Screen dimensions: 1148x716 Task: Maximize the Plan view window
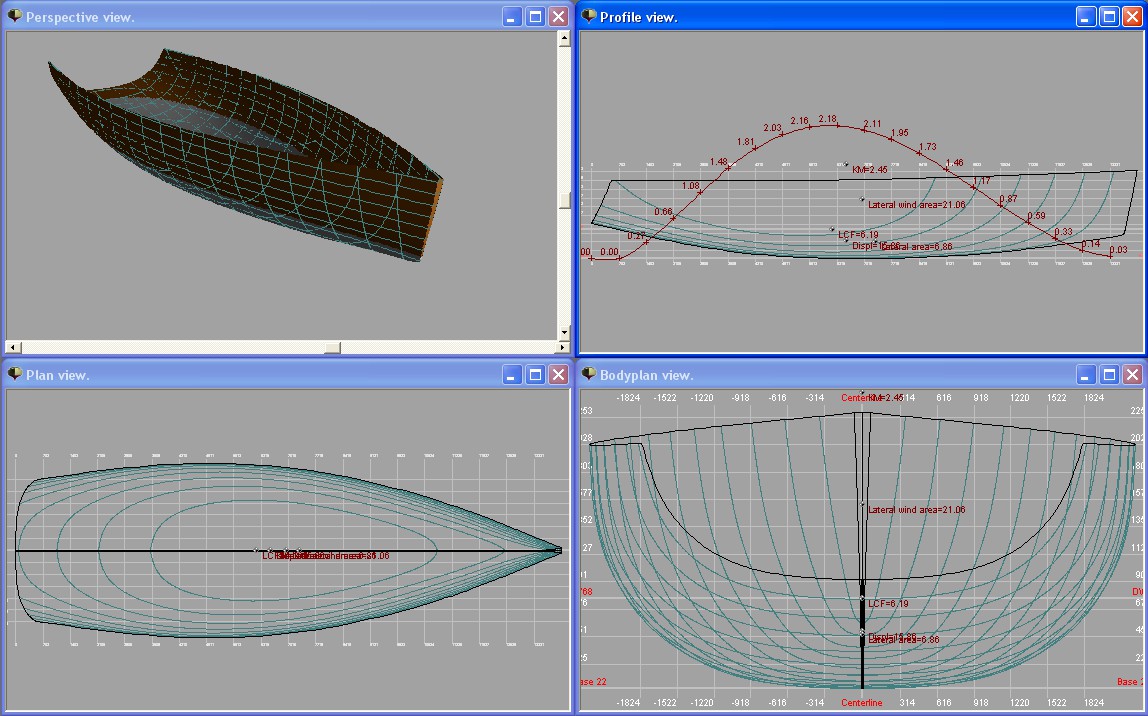(x=535, y=374)
